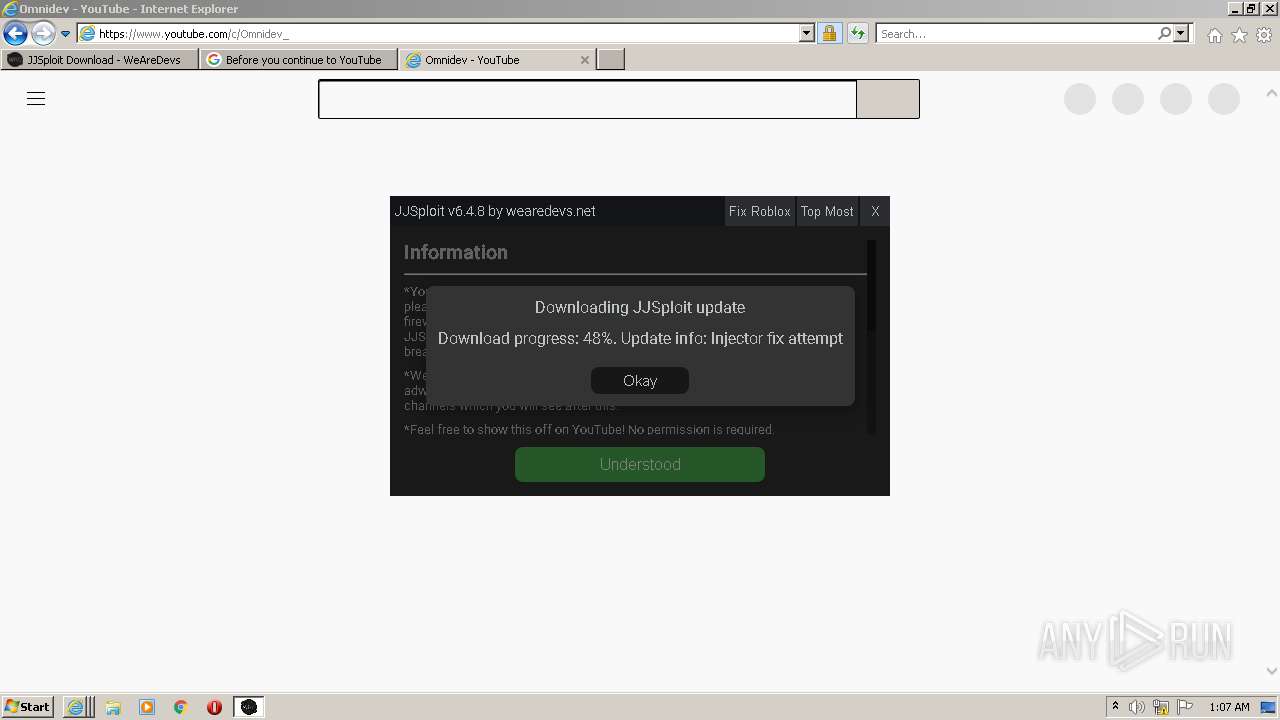The height and width of the screenshot is (720, 1280).
Task: Click the YouTube URL address bar
Action: click(x=438, y=33)
